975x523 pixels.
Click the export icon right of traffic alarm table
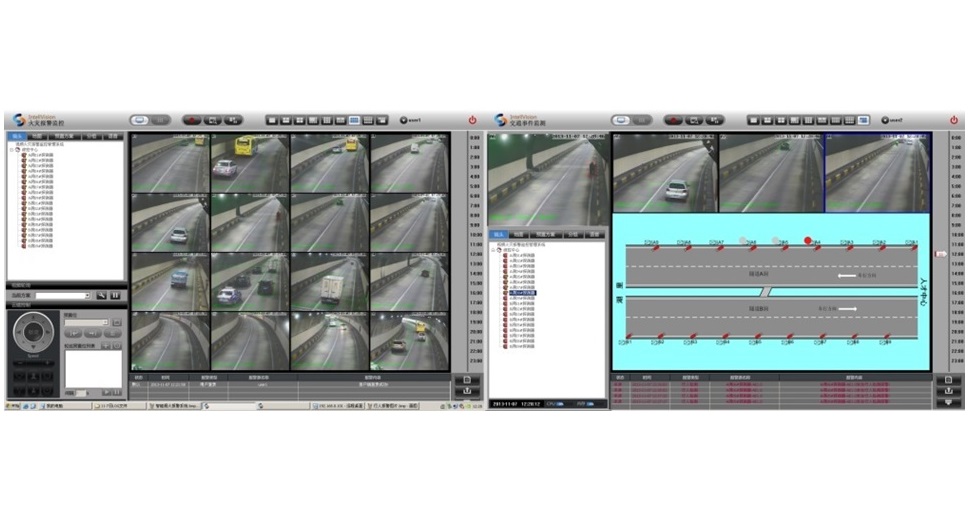click(948, 391)
